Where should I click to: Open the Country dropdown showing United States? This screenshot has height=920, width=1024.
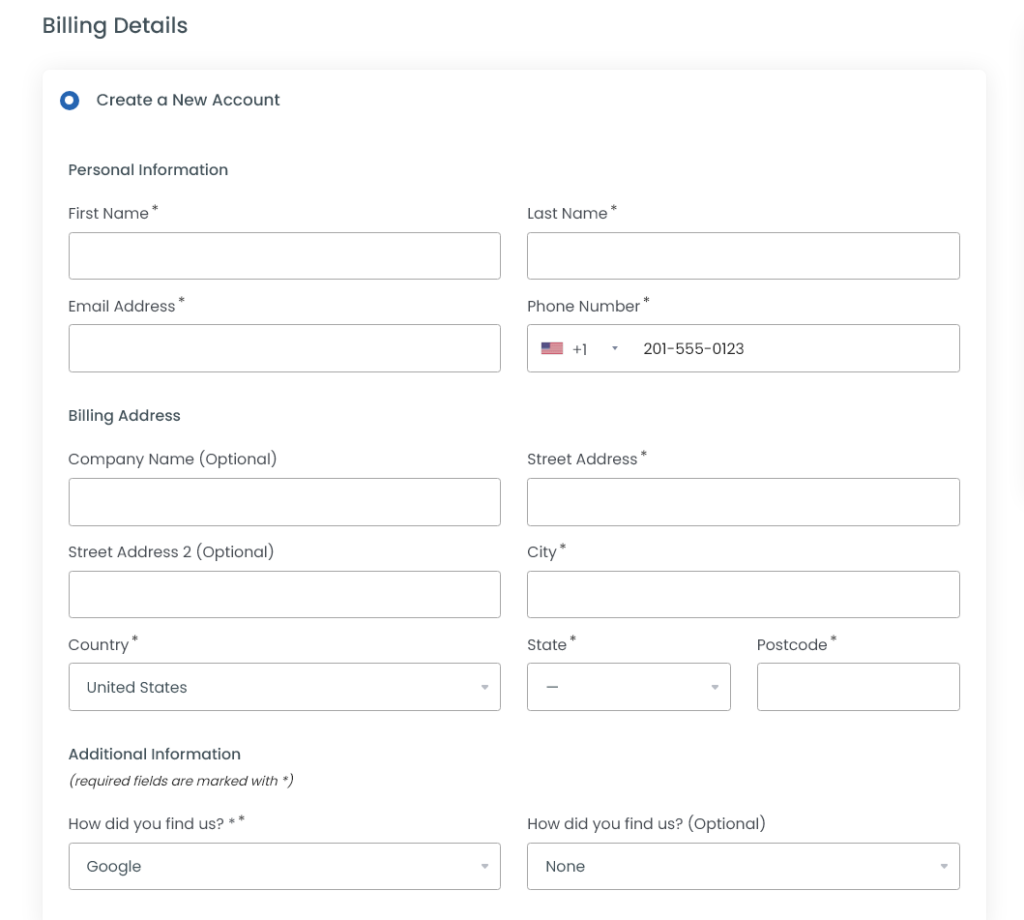285,687
